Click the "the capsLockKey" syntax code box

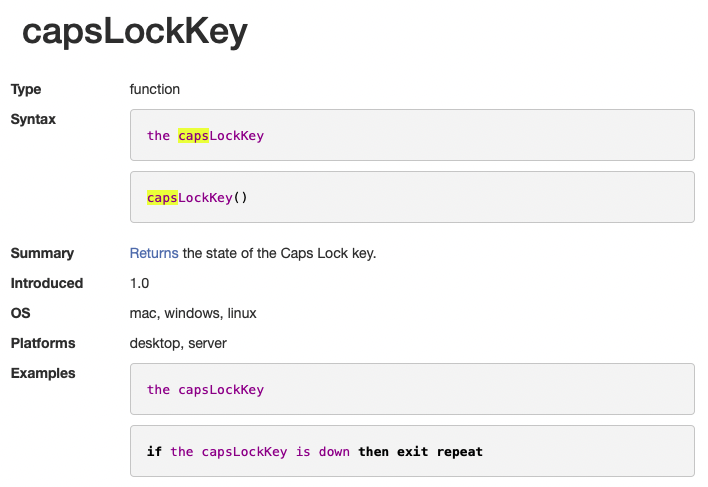pos(412,135)
